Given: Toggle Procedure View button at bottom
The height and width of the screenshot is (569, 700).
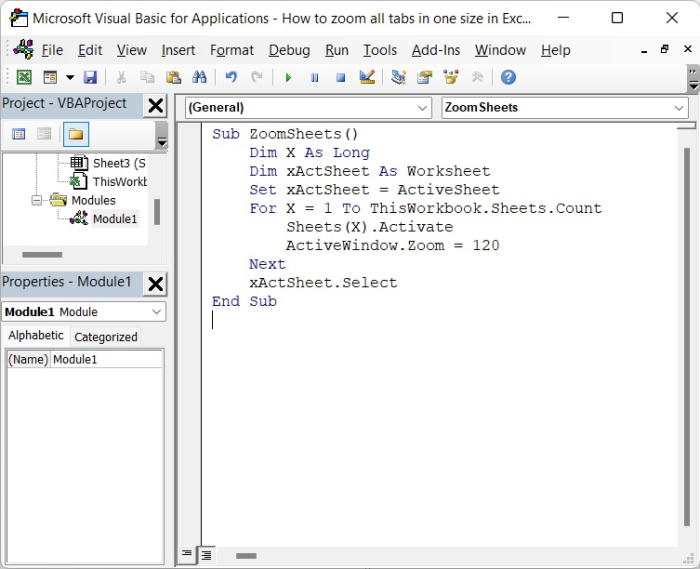Looking at the screenshot, I should click(x=187, y=554).
